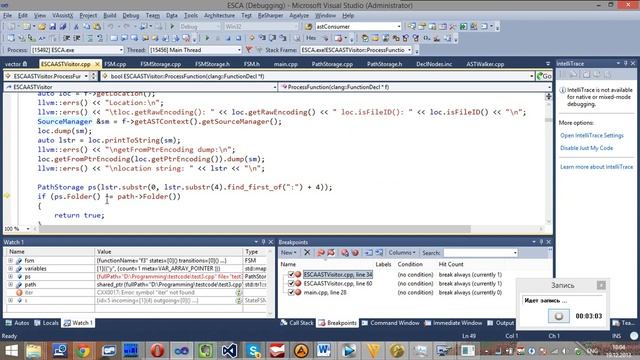This screenshot has height=360, width=640.
Task: Paste using the clipboard toolbar icon
Action: click(x=97, y=27)
